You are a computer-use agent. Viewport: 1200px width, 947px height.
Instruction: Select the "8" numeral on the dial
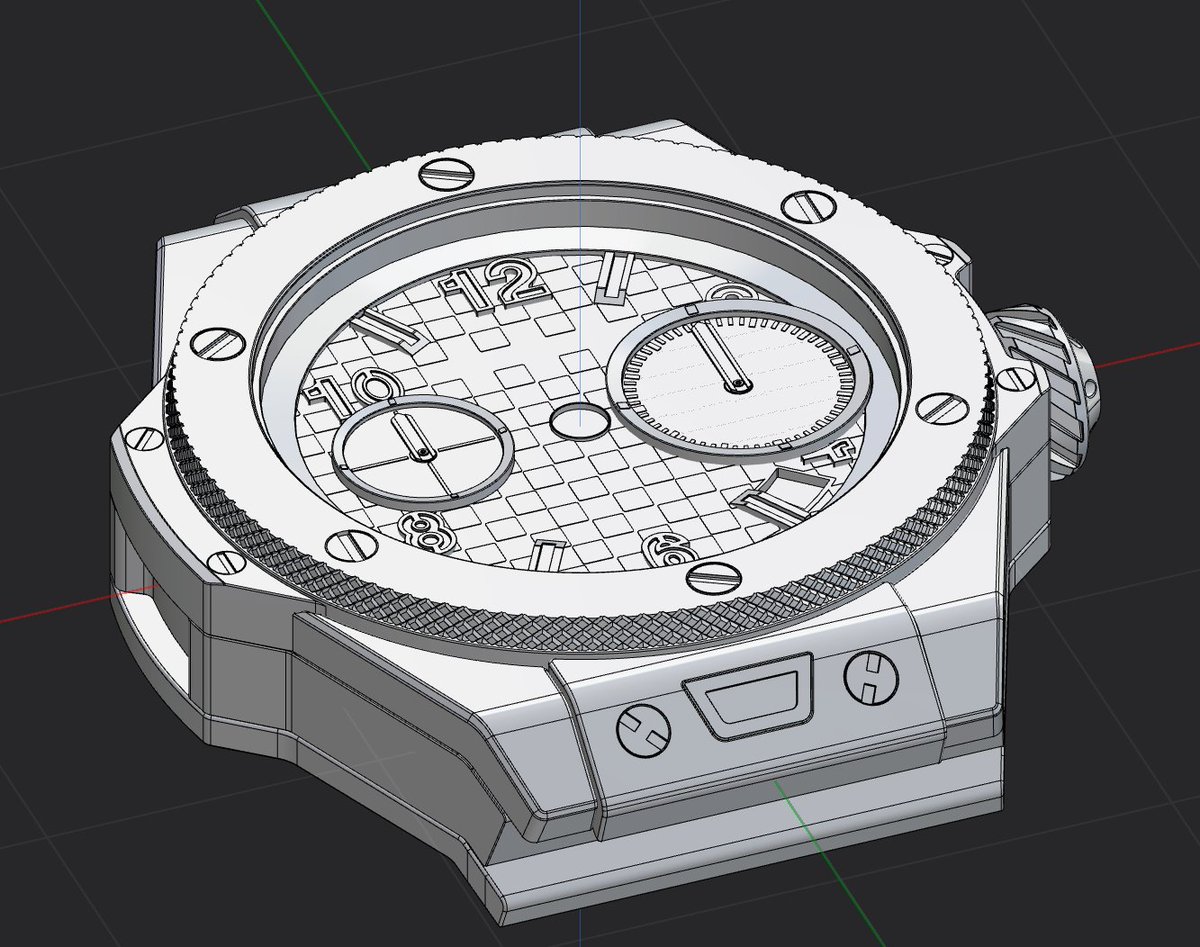click(425, 532)
